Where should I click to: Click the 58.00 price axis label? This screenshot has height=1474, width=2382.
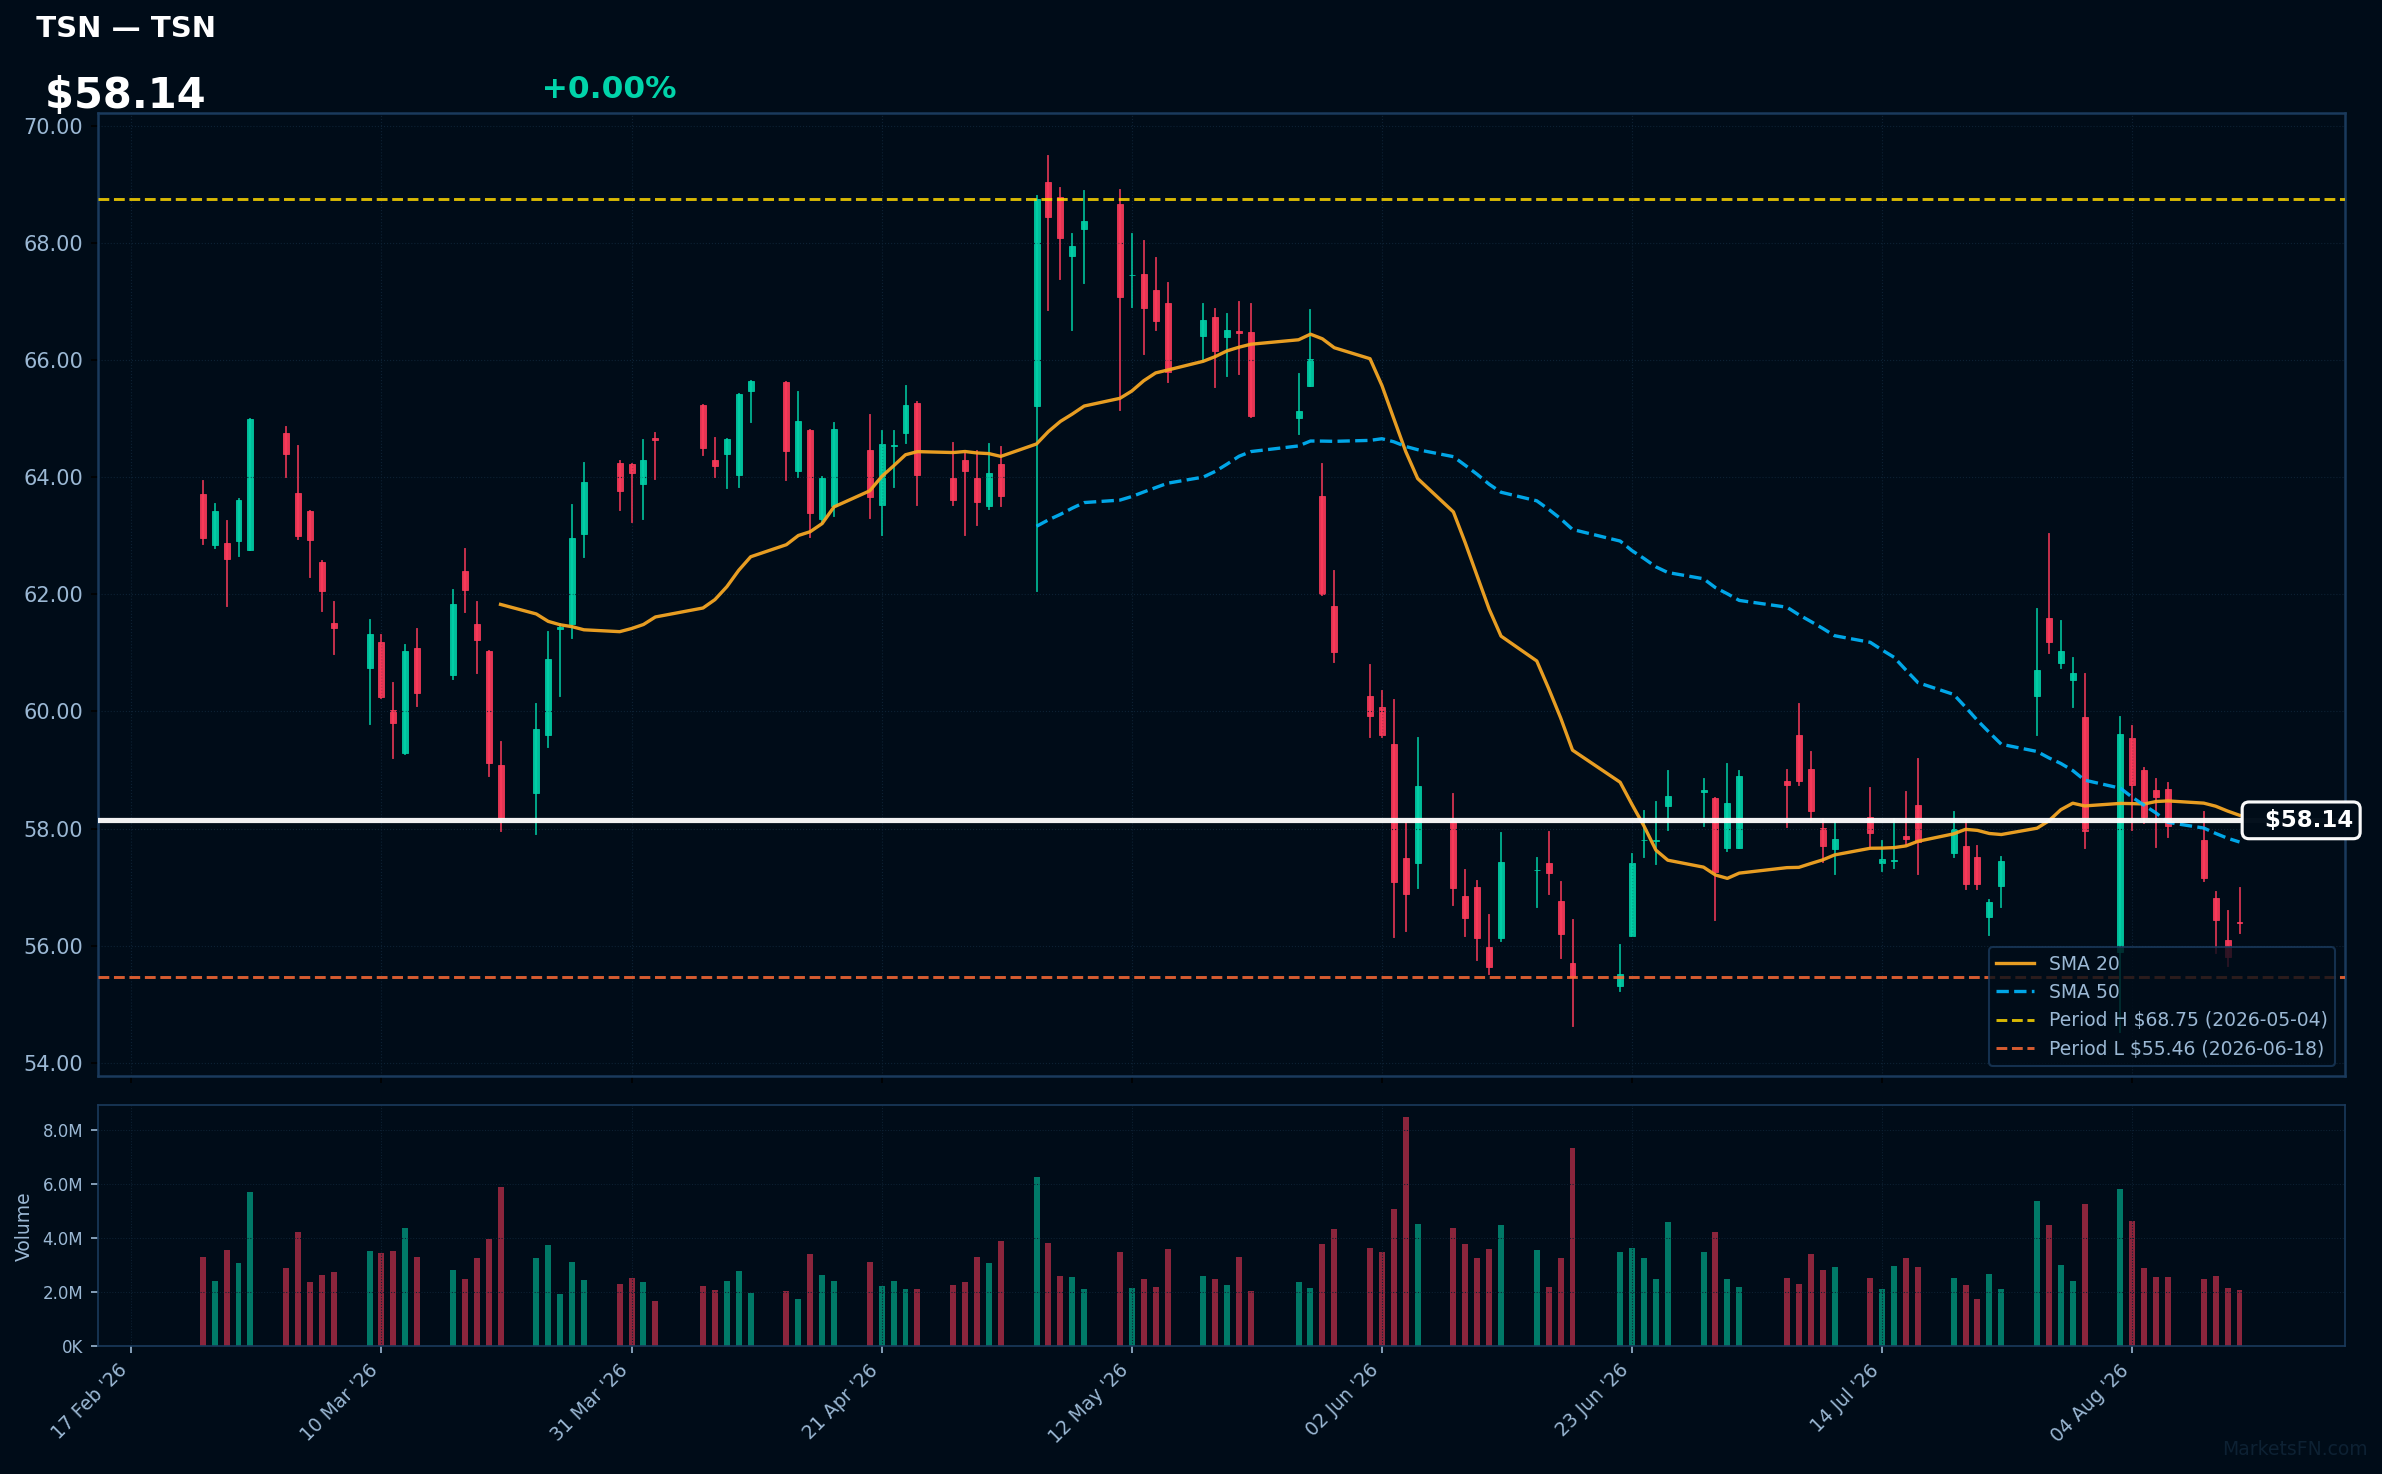pyautogui.click(x=53, y=830)
